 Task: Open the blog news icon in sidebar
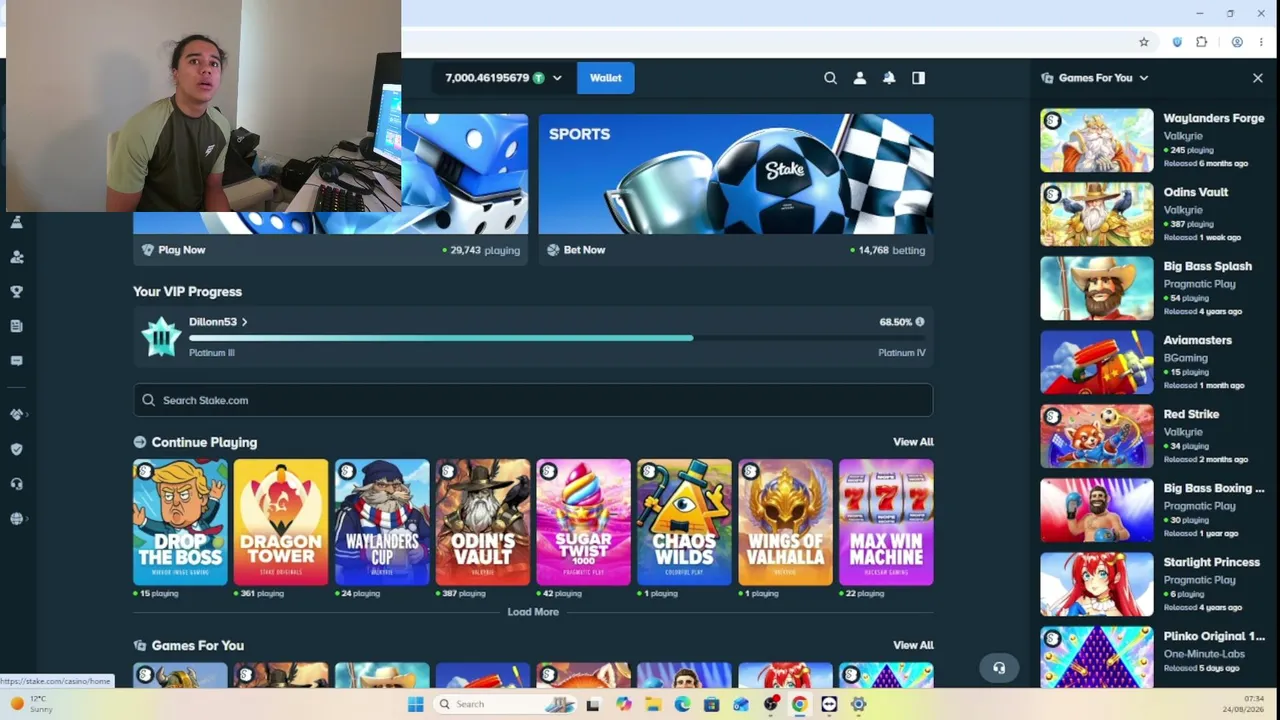pos(17,326)
